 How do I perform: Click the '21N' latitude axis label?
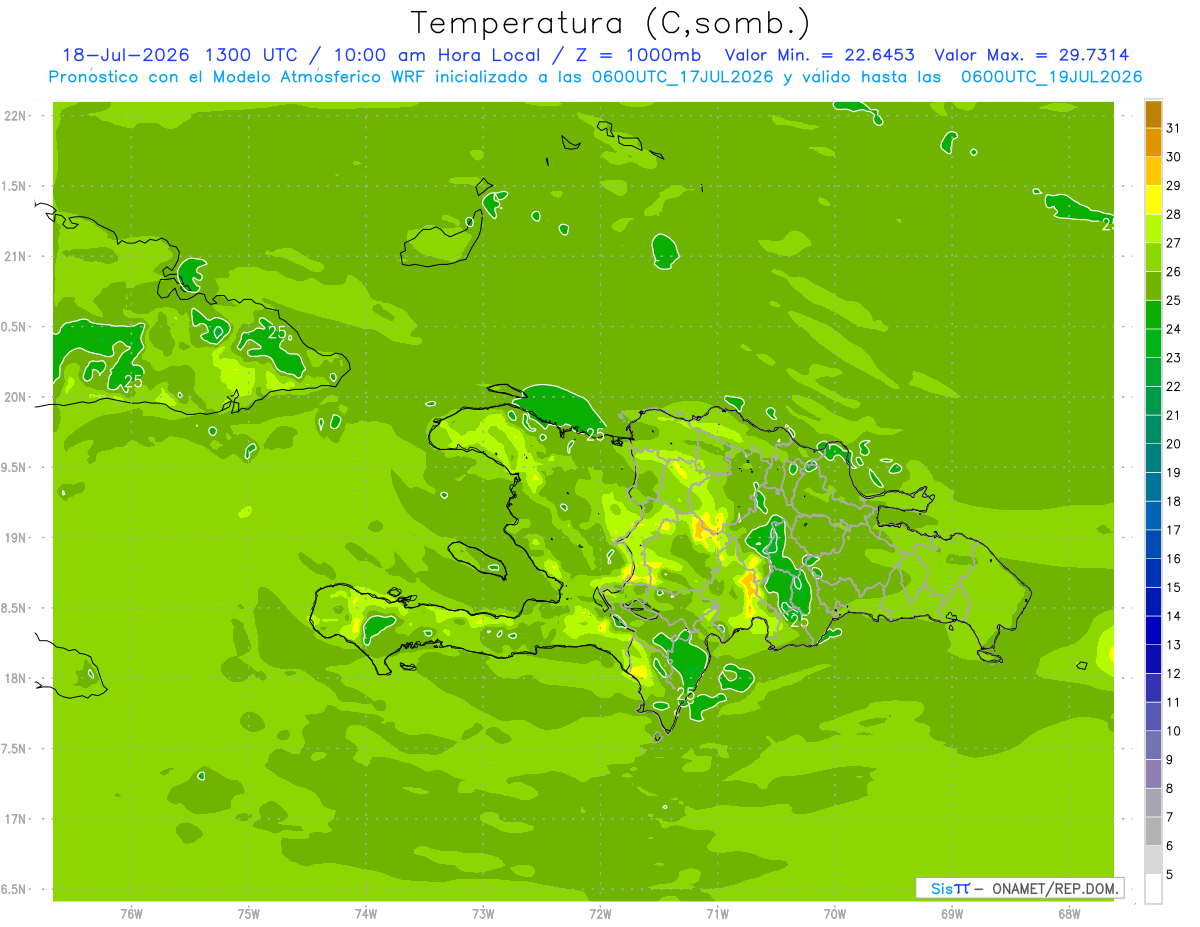(17, 257)
